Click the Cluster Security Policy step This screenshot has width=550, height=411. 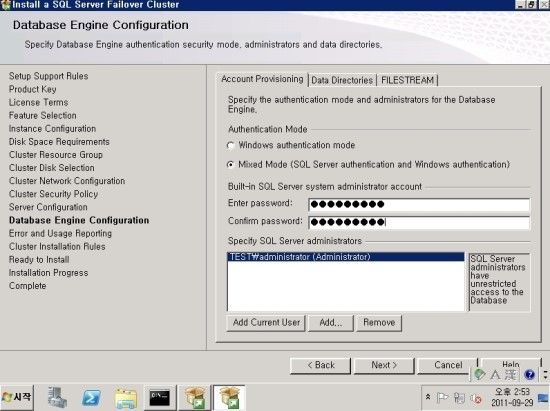point(53,194)
